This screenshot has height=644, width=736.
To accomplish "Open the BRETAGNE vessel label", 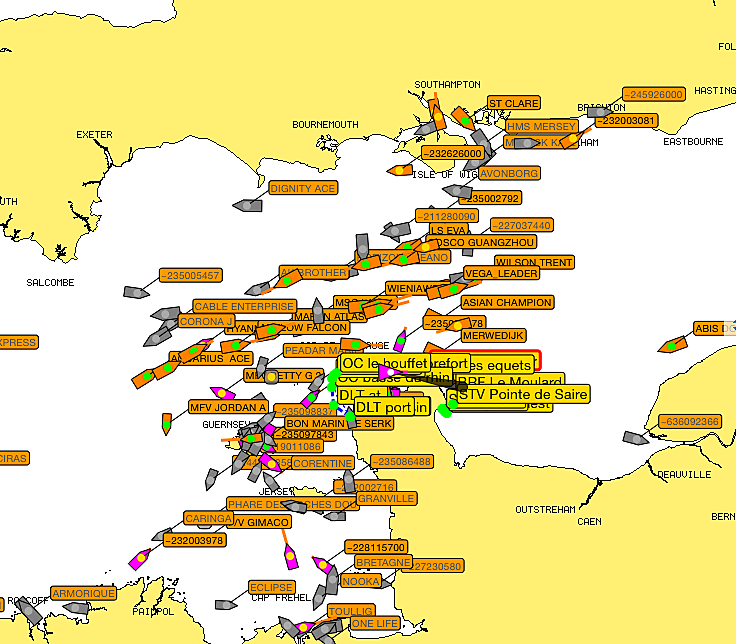I will pos(383,562).
